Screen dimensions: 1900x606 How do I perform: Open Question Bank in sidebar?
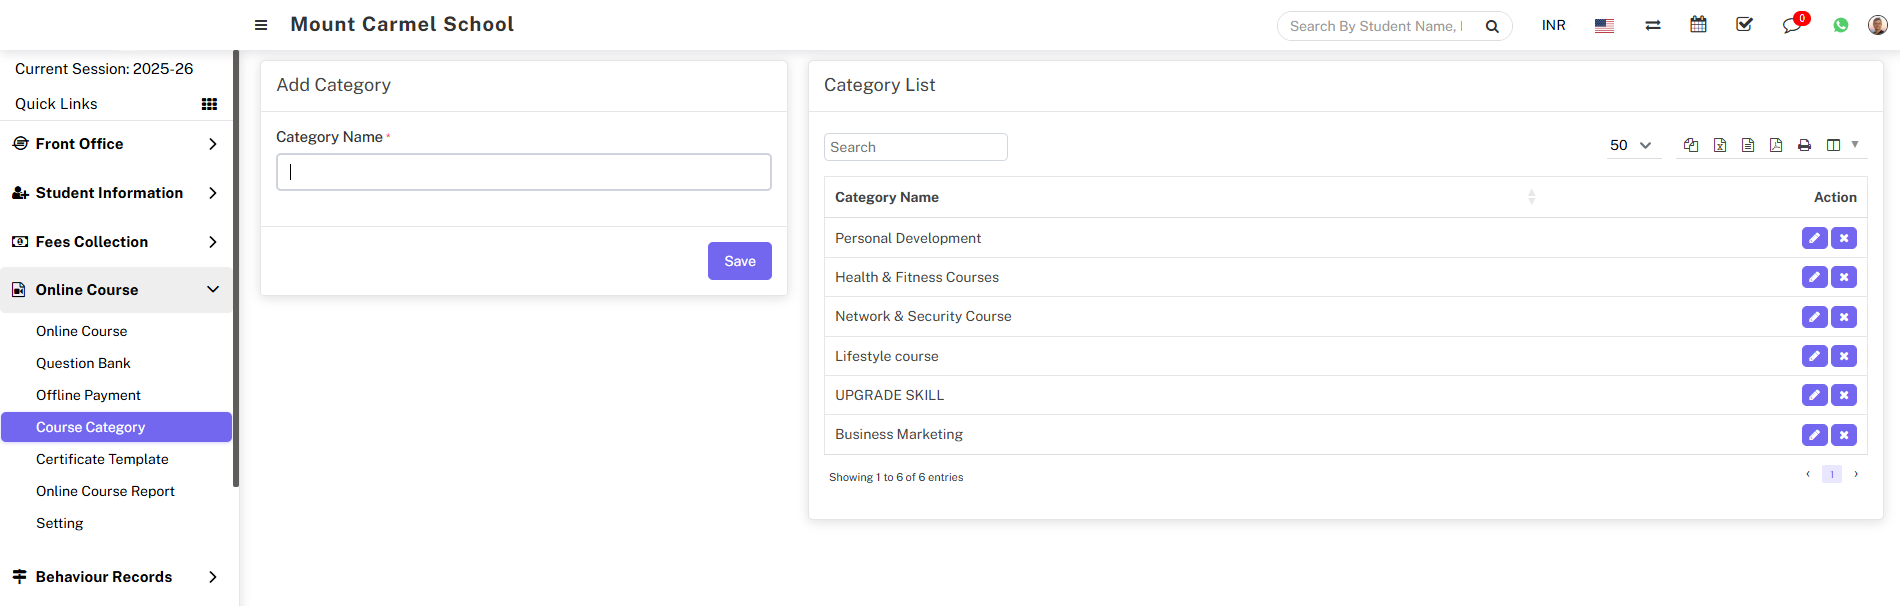tap(83, 363)
